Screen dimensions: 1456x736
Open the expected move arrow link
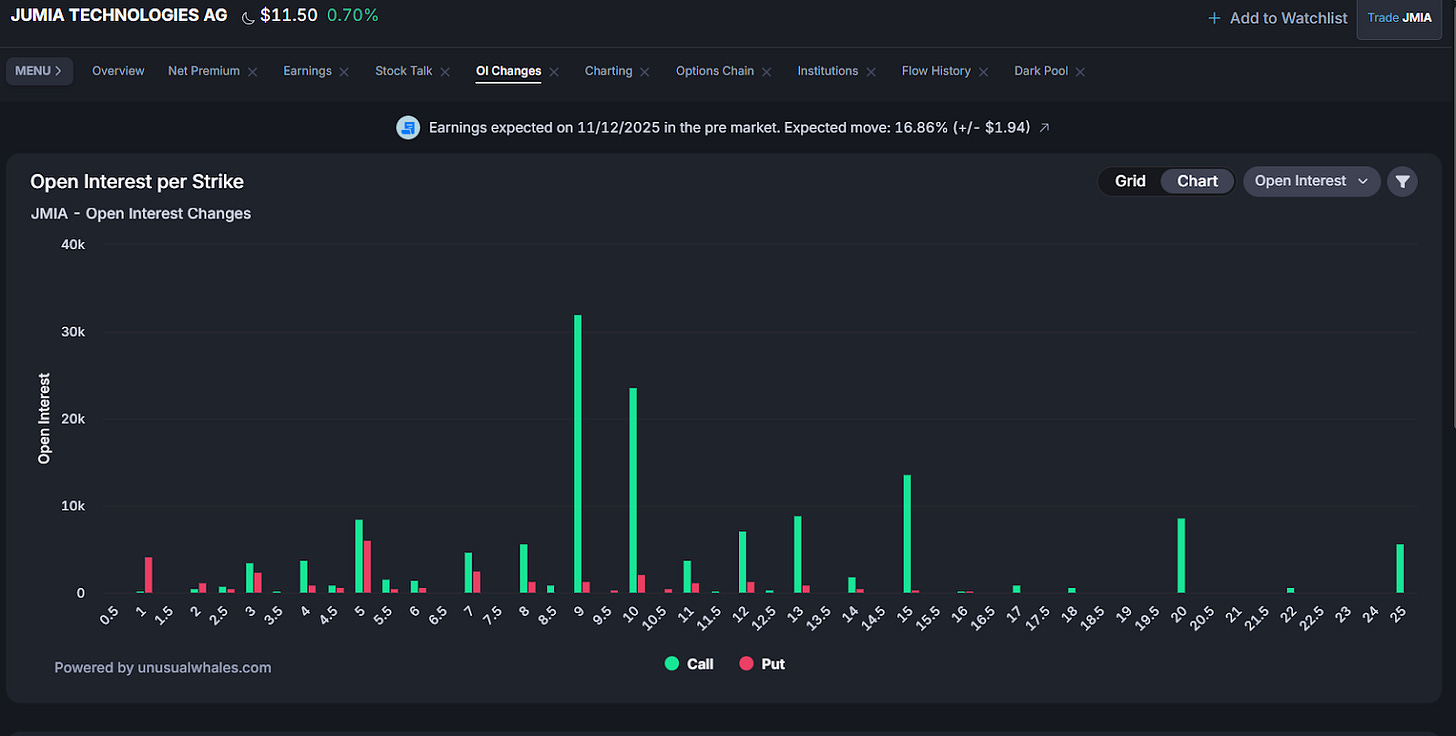click(1045, 128)
